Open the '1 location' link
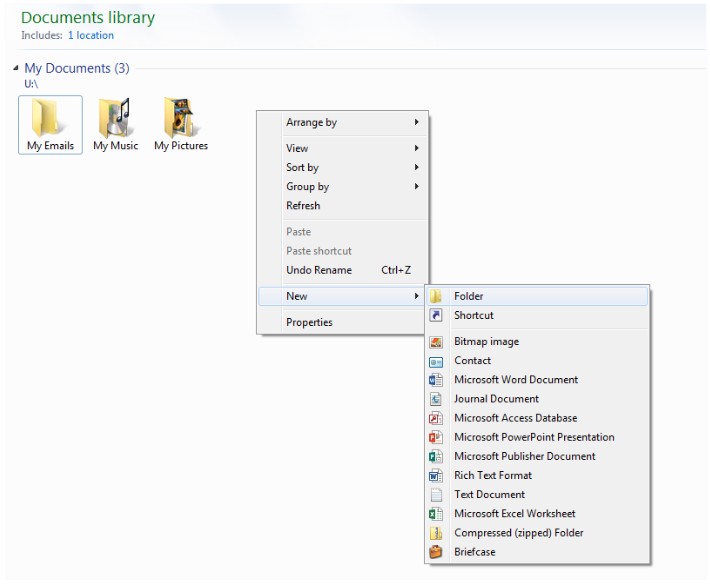Screen dimensions: 710x586 point(91,36)
